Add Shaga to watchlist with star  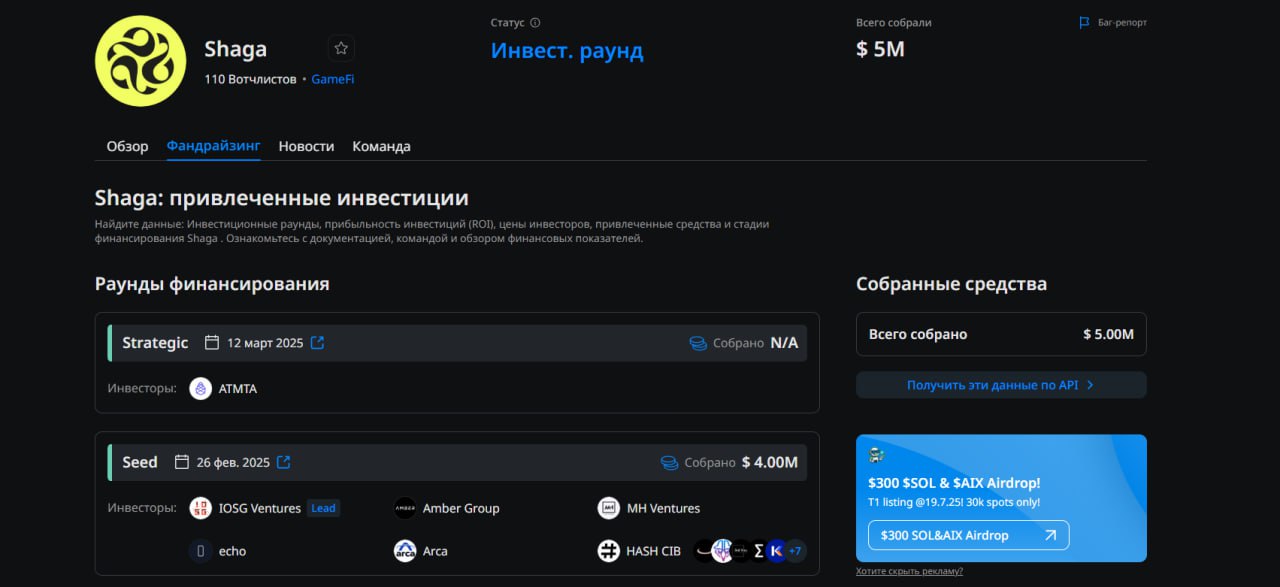click(x=341, y=48)
